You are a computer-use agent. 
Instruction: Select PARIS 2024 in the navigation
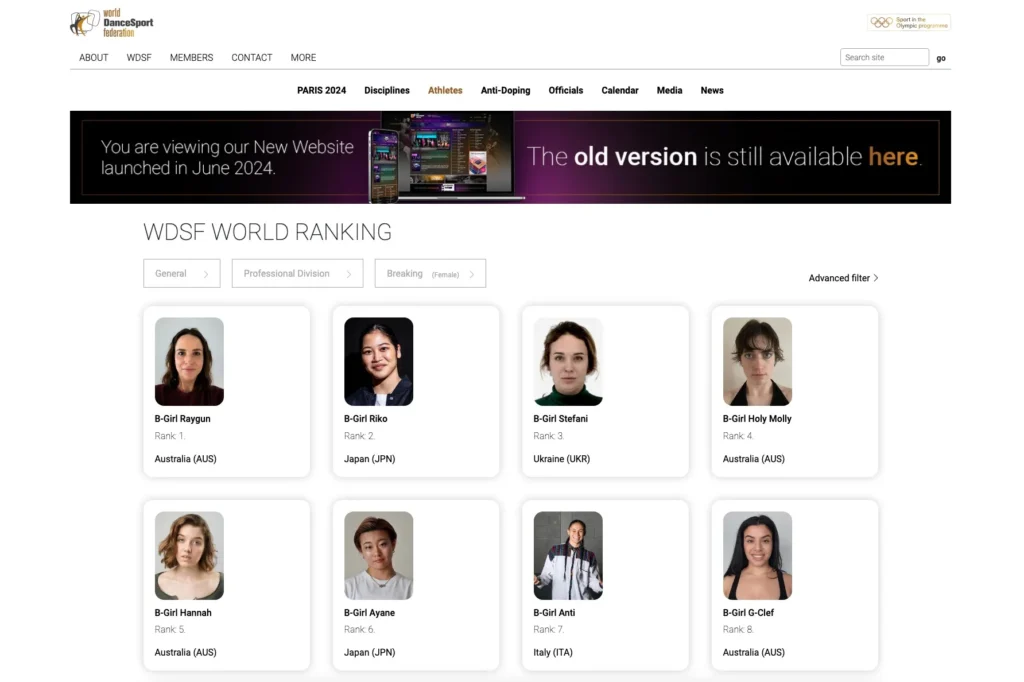(x=321, y=90)
